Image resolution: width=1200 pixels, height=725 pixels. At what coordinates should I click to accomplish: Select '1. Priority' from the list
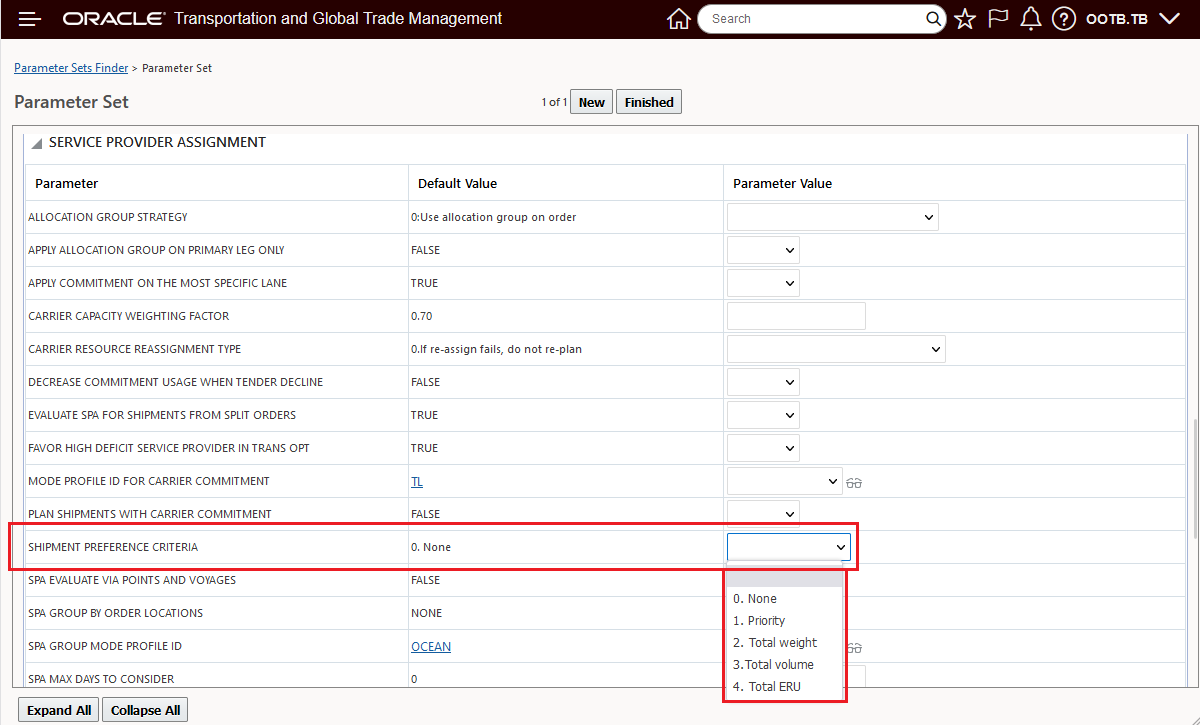759,621
